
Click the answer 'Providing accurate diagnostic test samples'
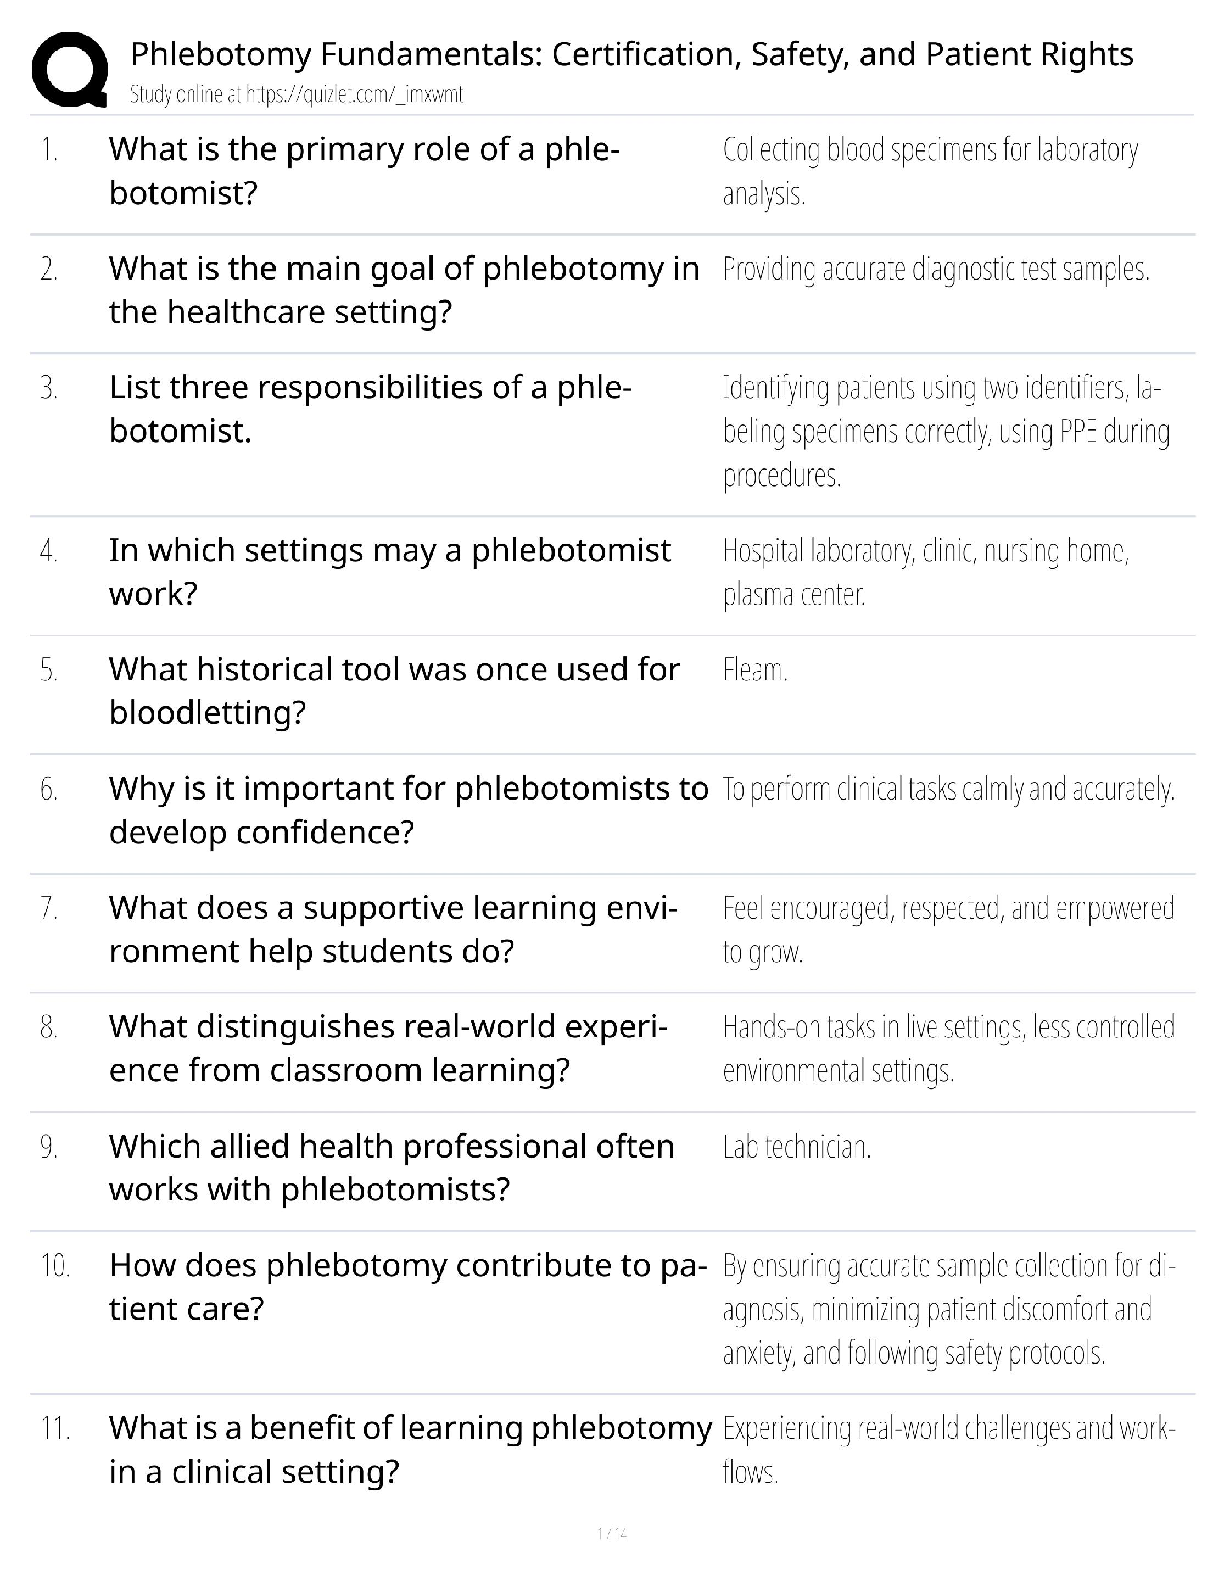click(x=936, y=270)
